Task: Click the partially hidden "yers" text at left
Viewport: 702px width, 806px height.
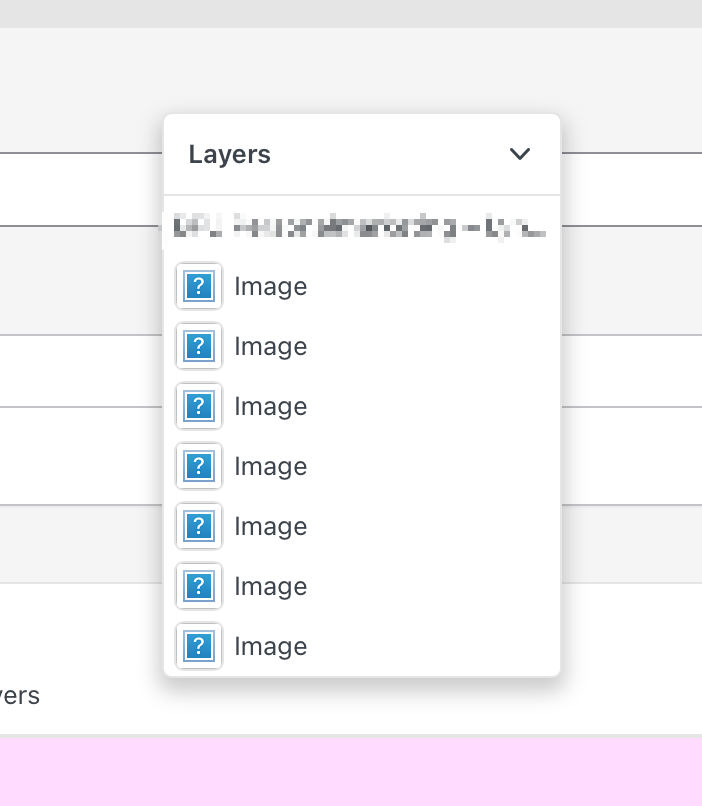Action: tap(19, 695)
